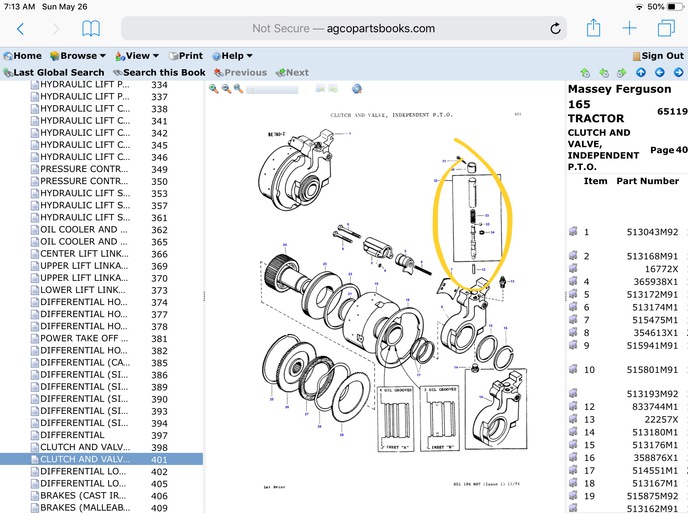Adjust the diagram zoom slider
Screen dimensions: 688x516
tap(272, 90)
